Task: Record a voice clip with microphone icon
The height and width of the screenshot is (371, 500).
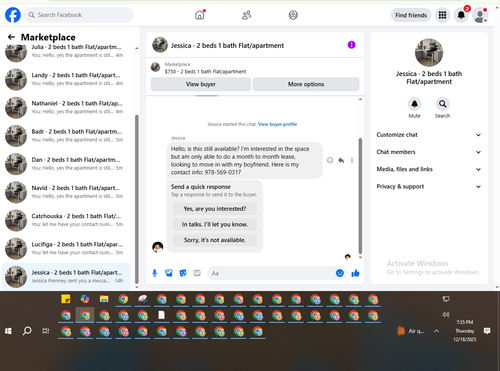Action: 155,273
